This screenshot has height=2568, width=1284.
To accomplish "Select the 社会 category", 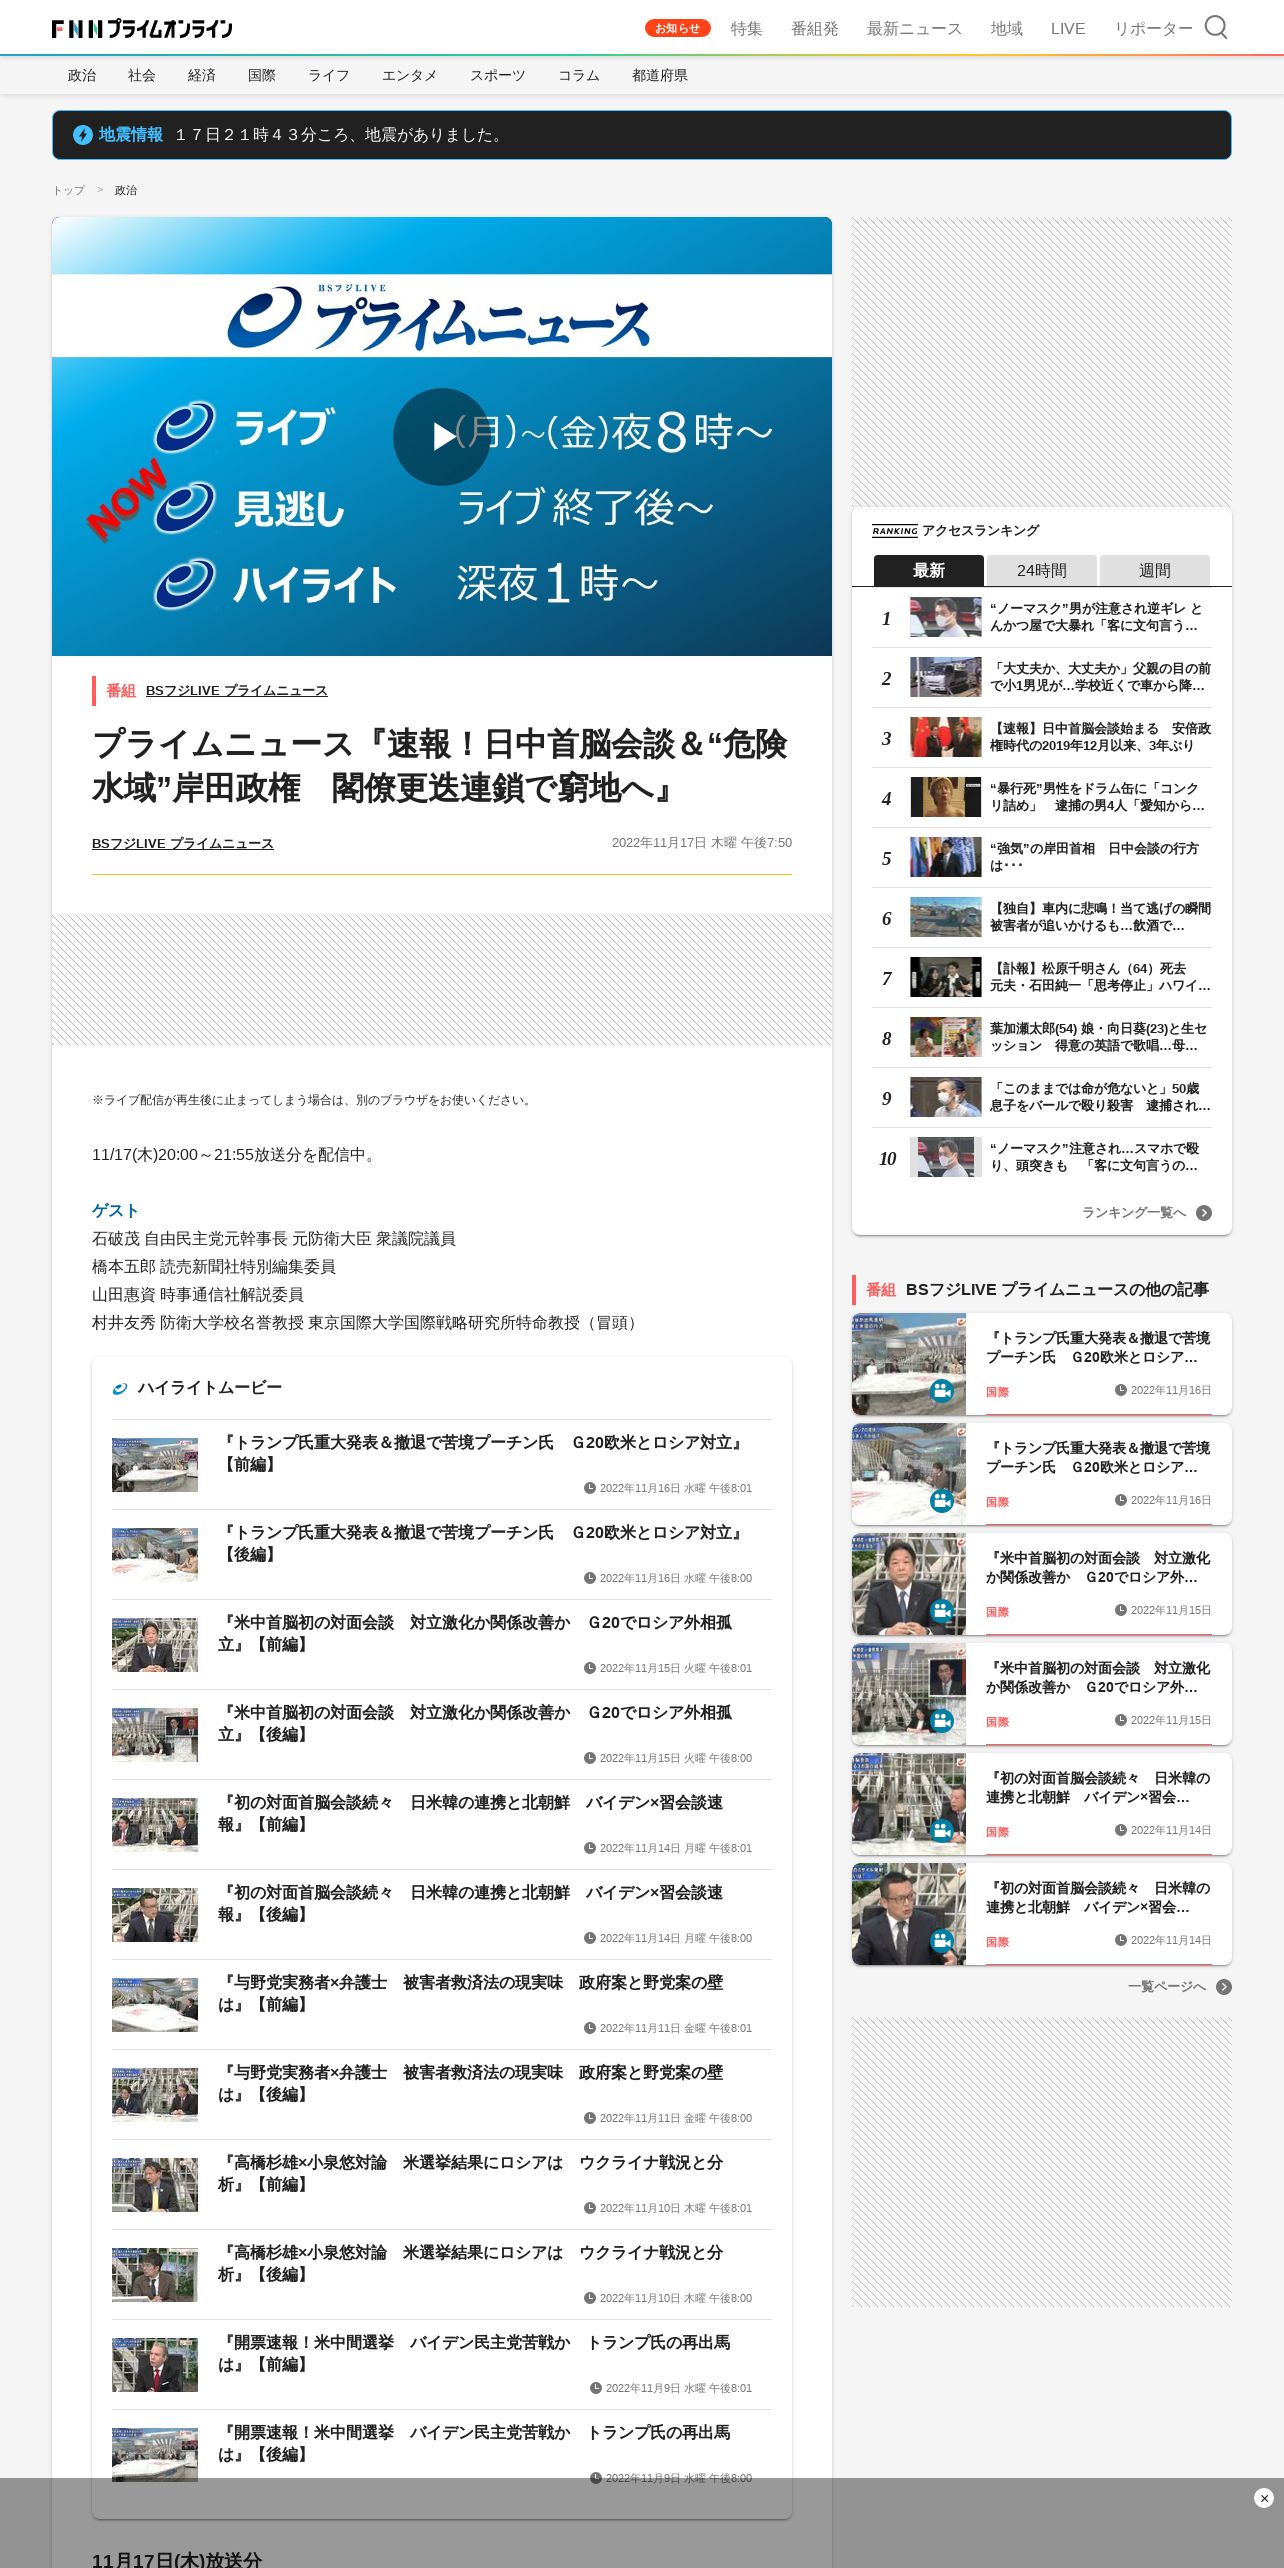I will point(142,75).
